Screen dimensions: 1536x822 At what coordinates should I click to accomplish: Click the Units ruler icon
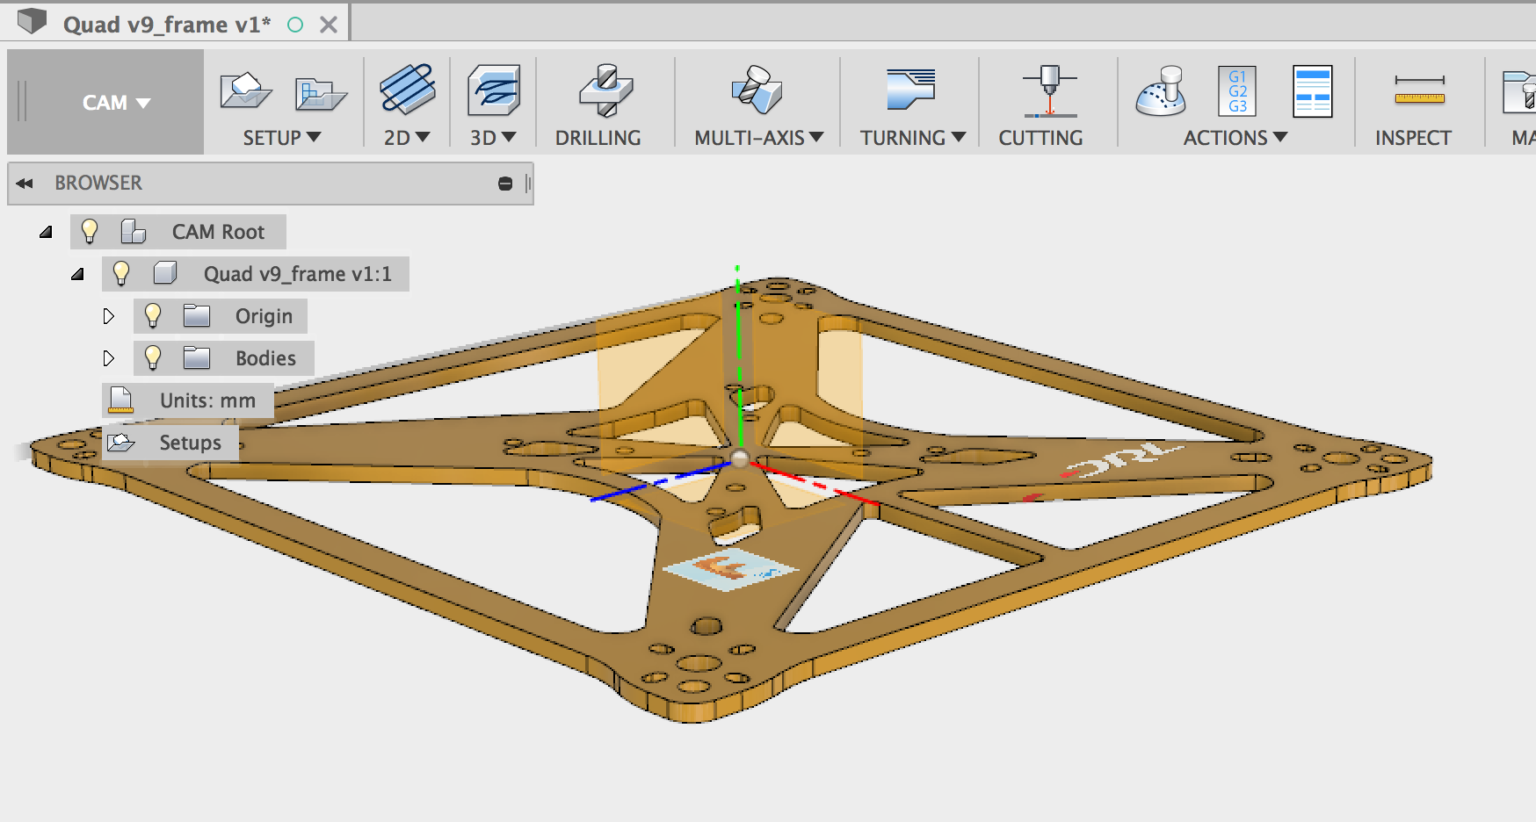tap(121, 400)
